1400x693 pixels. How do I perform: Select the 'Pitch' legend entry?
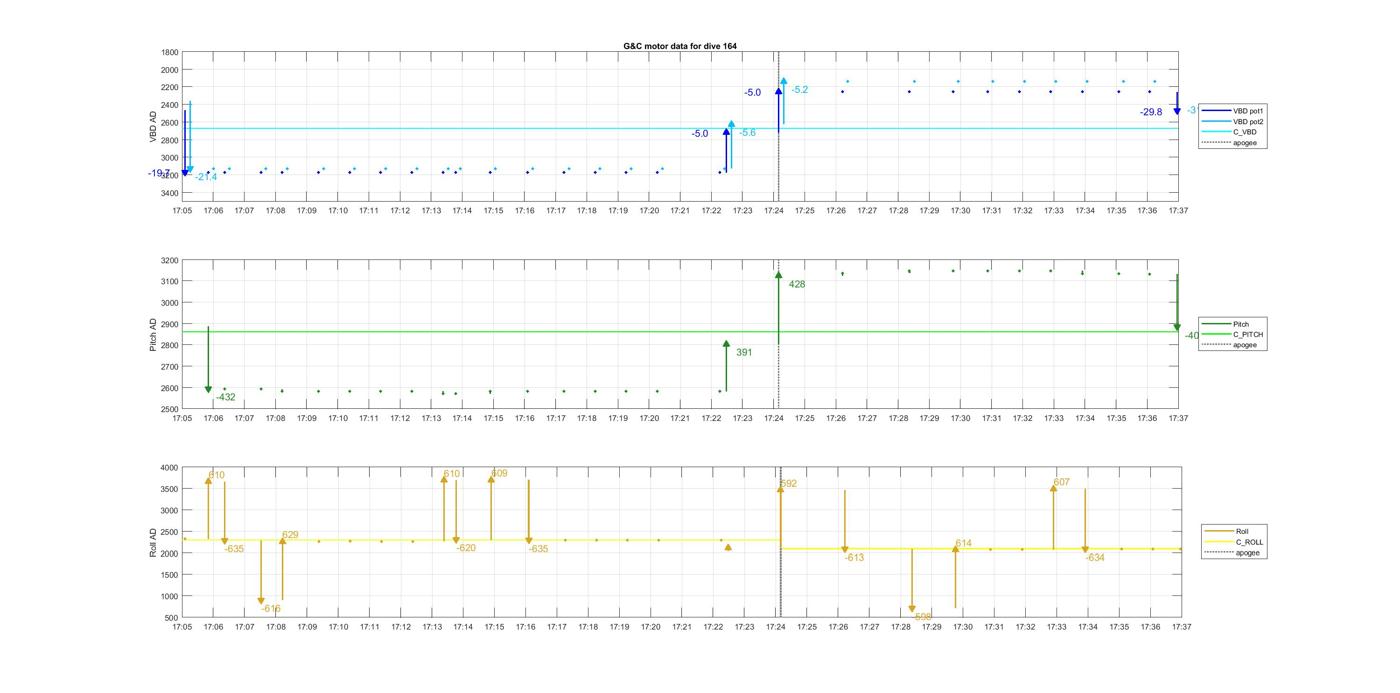click(x=1227, y=324)
